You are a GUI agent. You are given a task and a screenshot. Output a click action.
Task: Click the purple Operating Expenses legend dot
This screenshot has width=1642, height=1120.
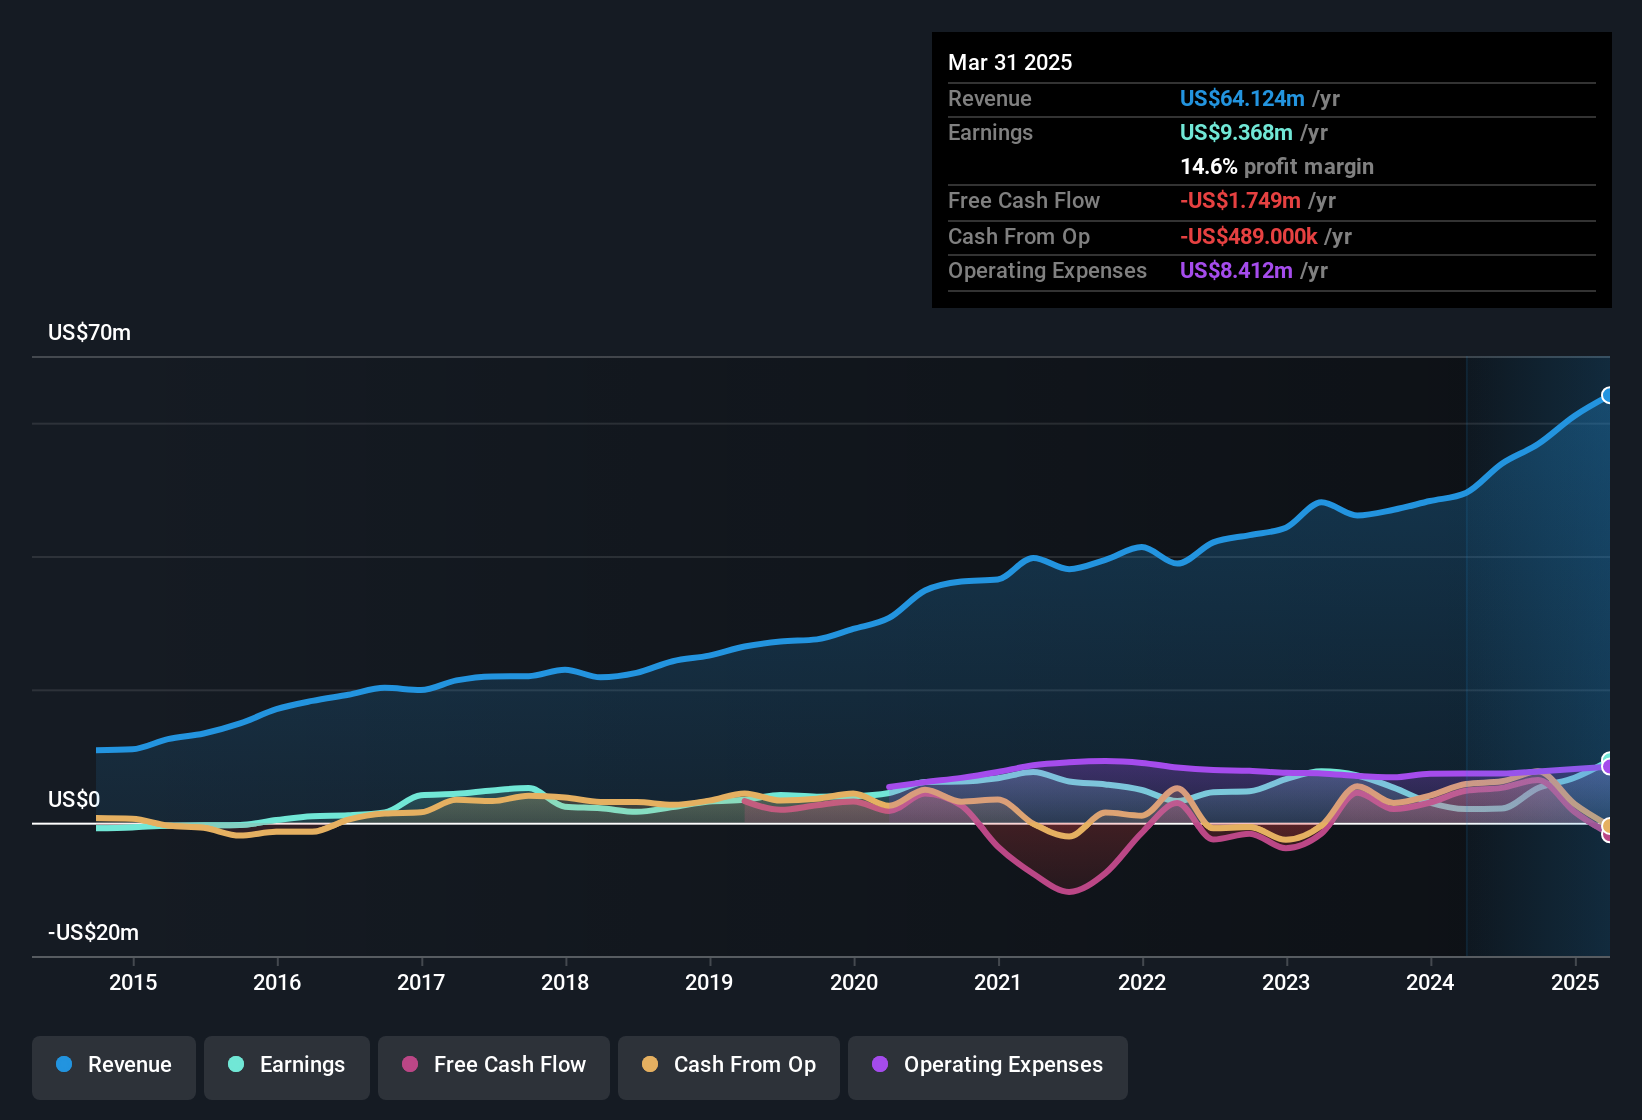click(880, 1065)
